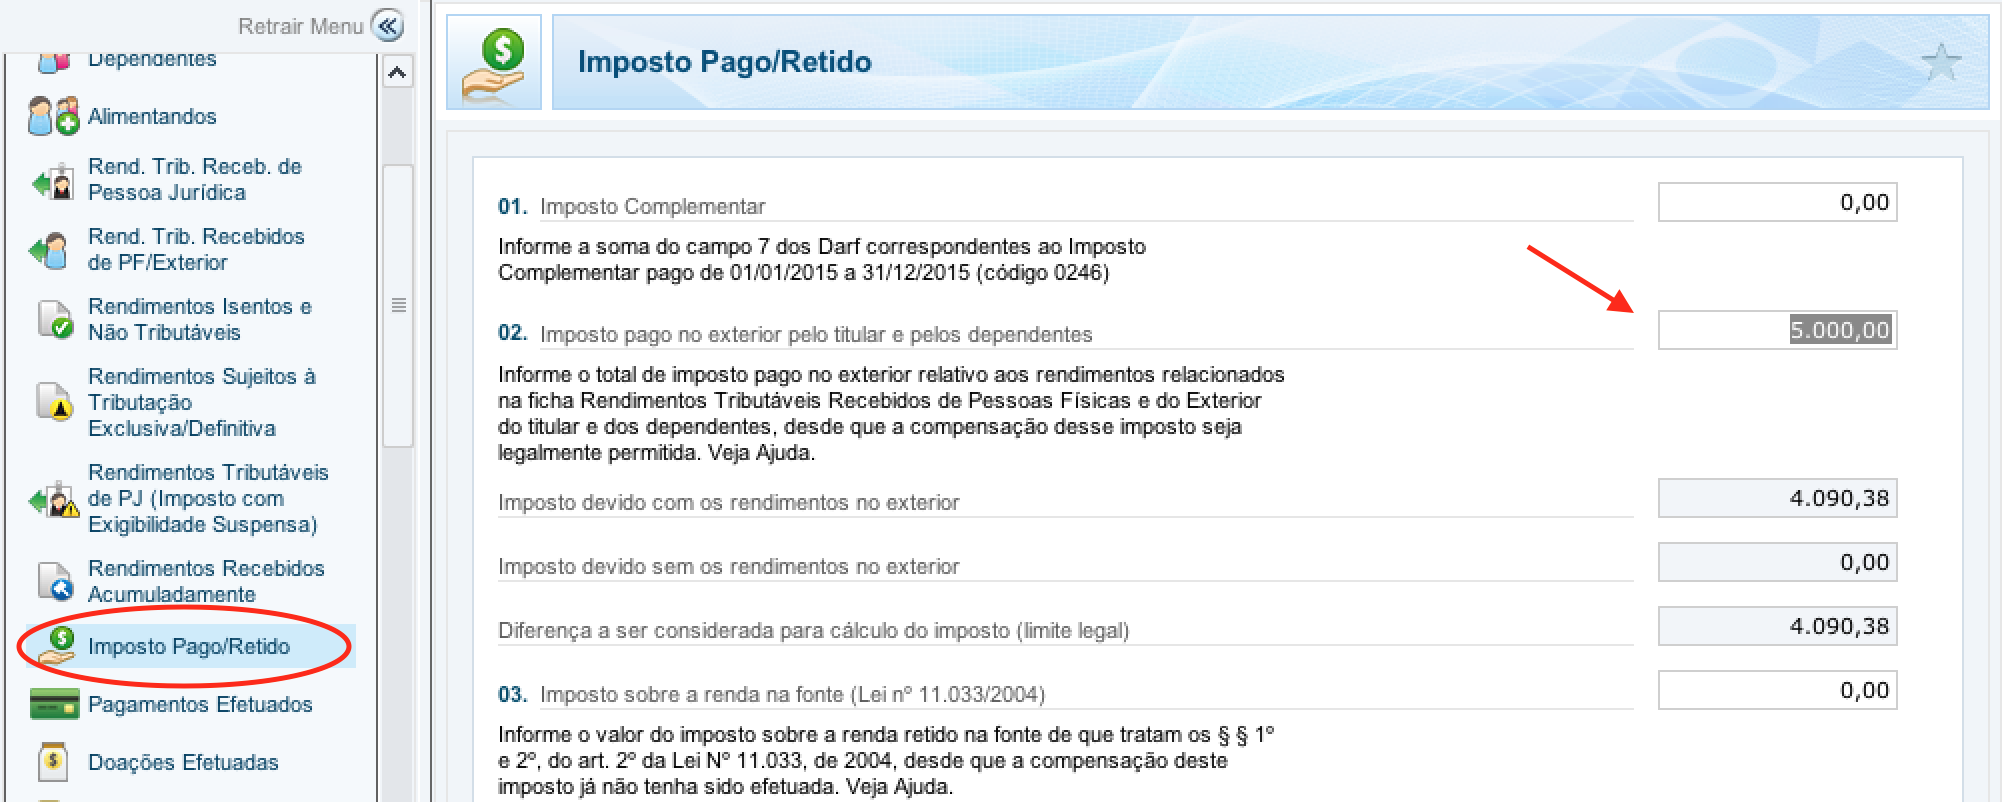Click the 'Diferença a ser considerada para cálculo' label
The width and height of the screenshot is (2002, 802).
tap(813, 630)
